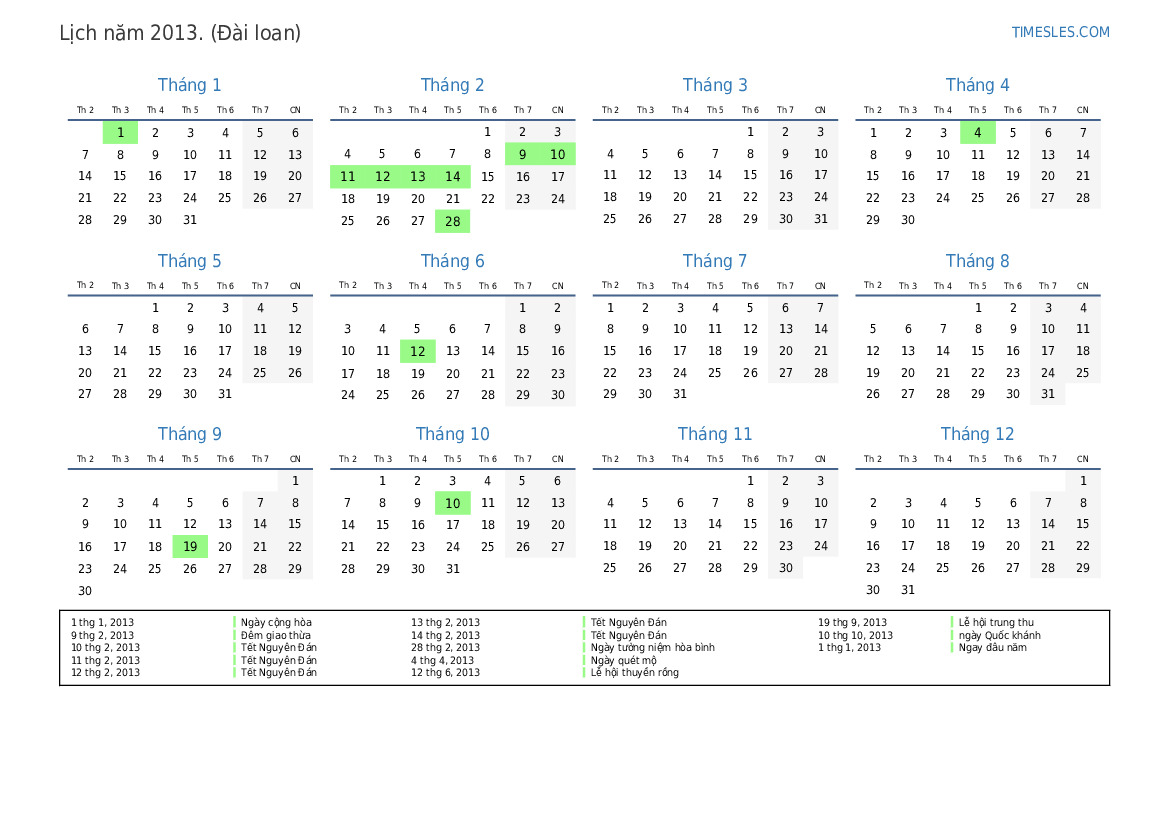Screen dimensions: 1169x827
Task: Click highlighted day 10 in Tháng 10
Action: [x=453, y=503]
